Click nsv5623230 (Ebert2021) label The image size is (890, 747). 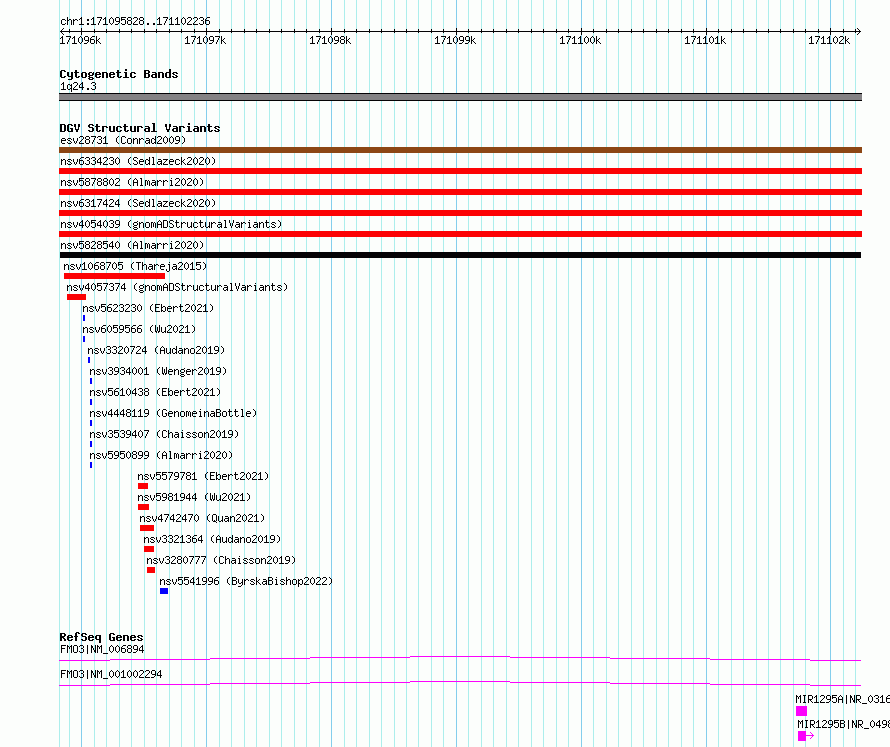pos(148,308)
